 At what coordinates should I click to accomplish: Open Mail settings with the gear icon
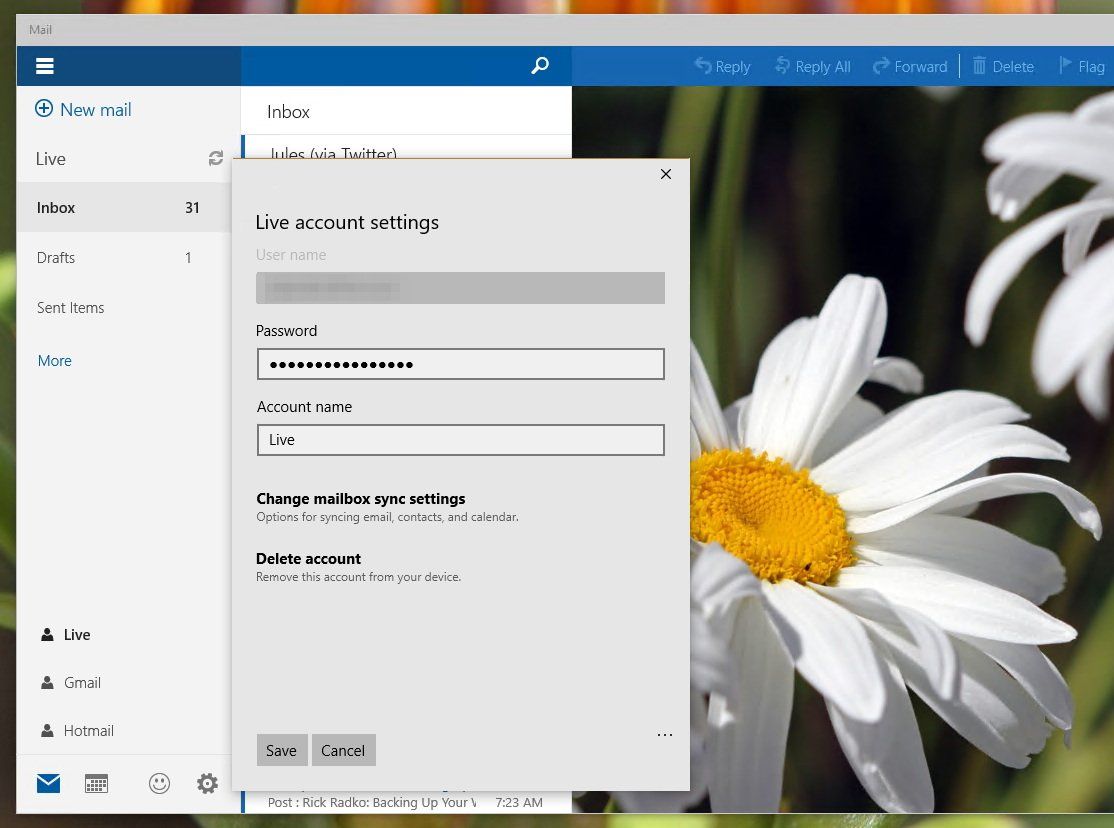(x=207, y=783)
